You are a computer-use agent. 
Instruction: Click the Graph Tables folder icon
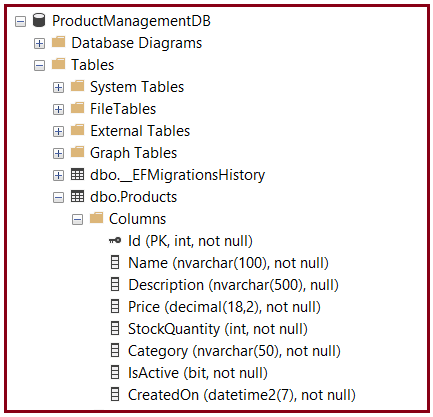click(78, 152)
